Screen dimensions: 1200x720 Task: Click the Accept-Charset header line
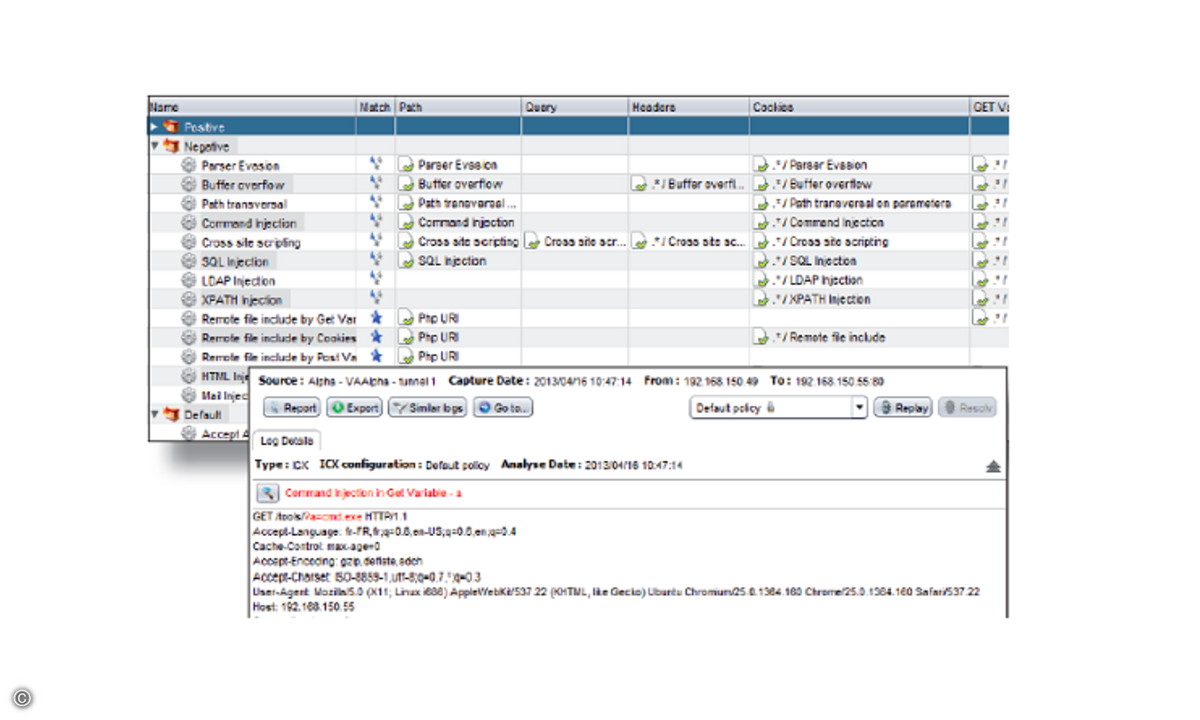367,577
